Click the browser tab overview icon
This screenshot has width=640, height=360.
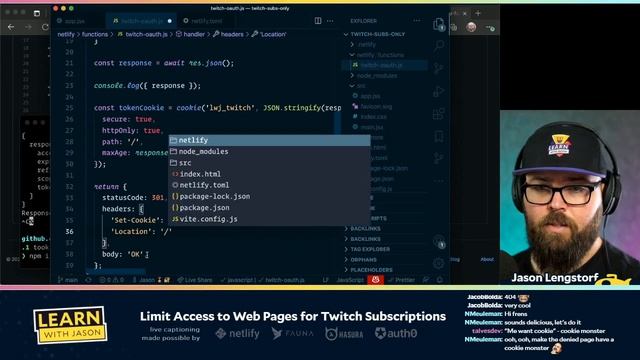[37, 13]
